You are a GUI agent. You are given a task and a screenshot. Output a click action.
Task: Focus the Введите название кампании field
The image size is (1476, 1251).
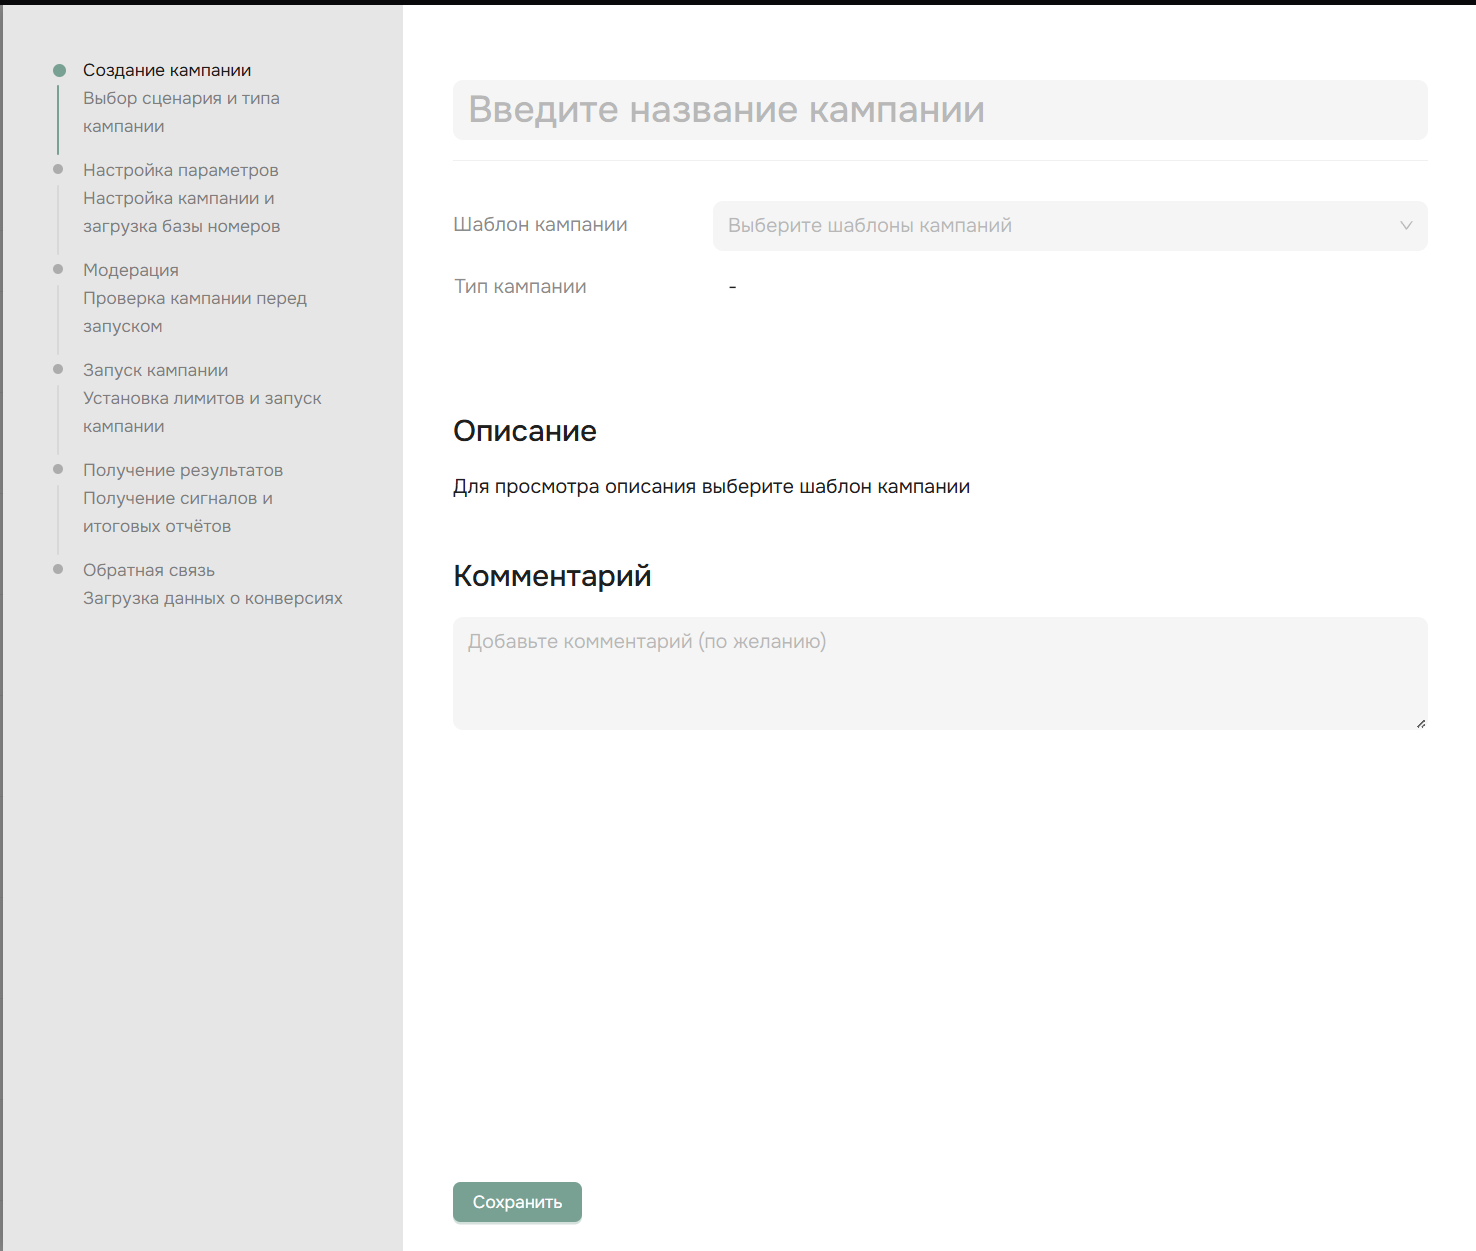point(939,110)
